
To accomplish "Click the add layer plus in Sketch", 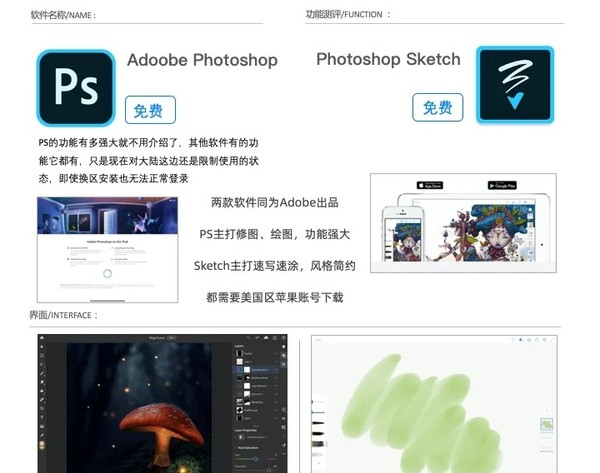I will click(x=546, y=411).
